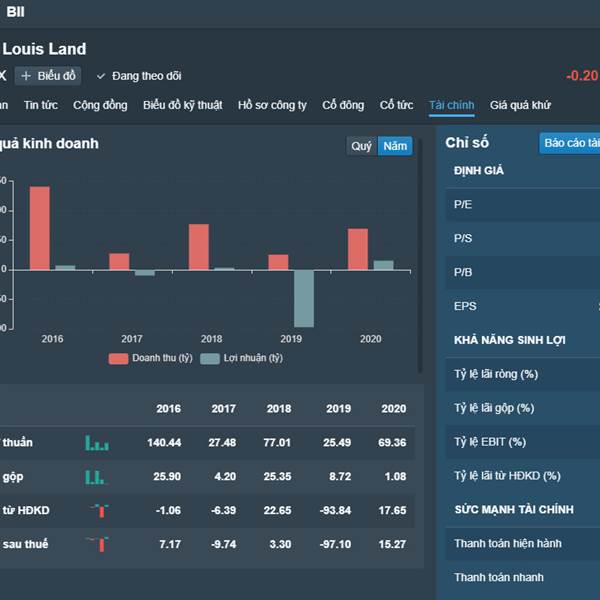This screenshot has width=600, height=600.
Task: Toggle Doanh thu legend red swatch
Action: (x=118, y=359)
